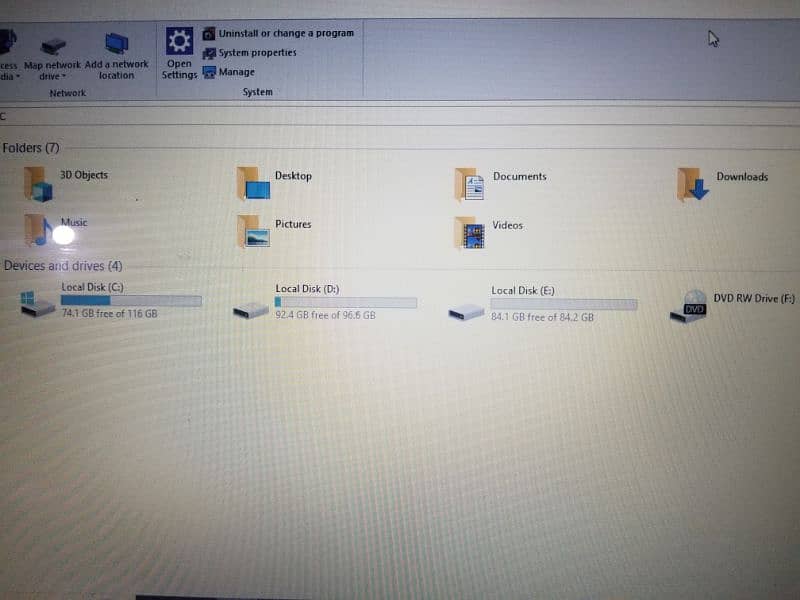Click the Local Disk (E:) usage bar
This screenshot has height=600, width=800.
564,305
